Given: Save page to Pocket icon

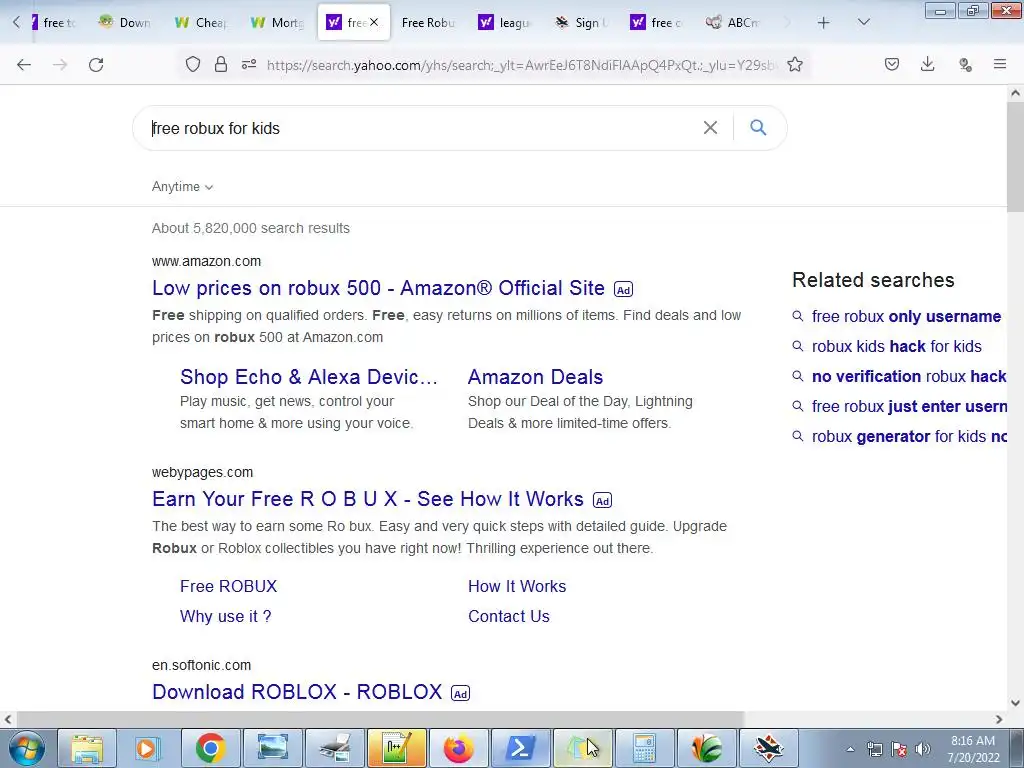Looking at the screenshot, I should click(892, 64).
